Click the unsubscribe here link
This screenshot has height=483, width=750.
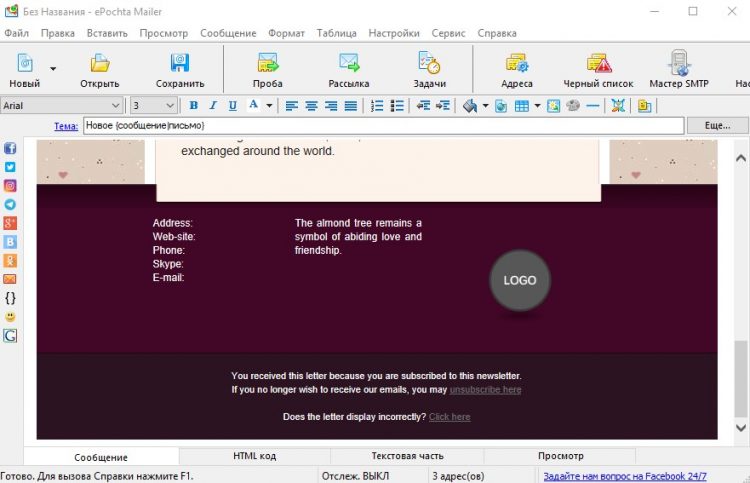[485, 390]
